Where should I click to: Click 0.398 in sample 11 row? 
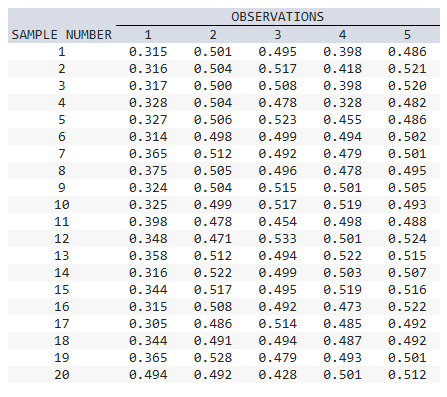tap(148, 222)
